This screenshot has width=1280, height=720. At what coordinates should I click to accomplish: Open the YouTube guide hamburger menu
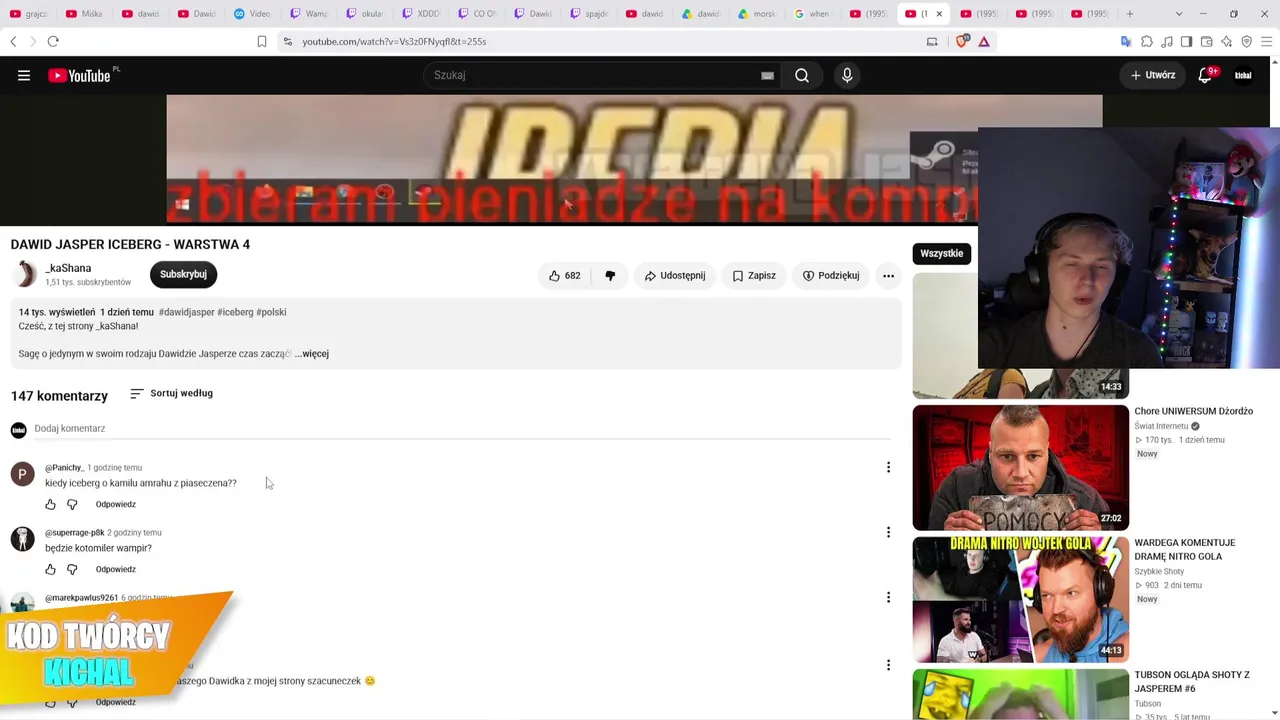click(24, 75)
